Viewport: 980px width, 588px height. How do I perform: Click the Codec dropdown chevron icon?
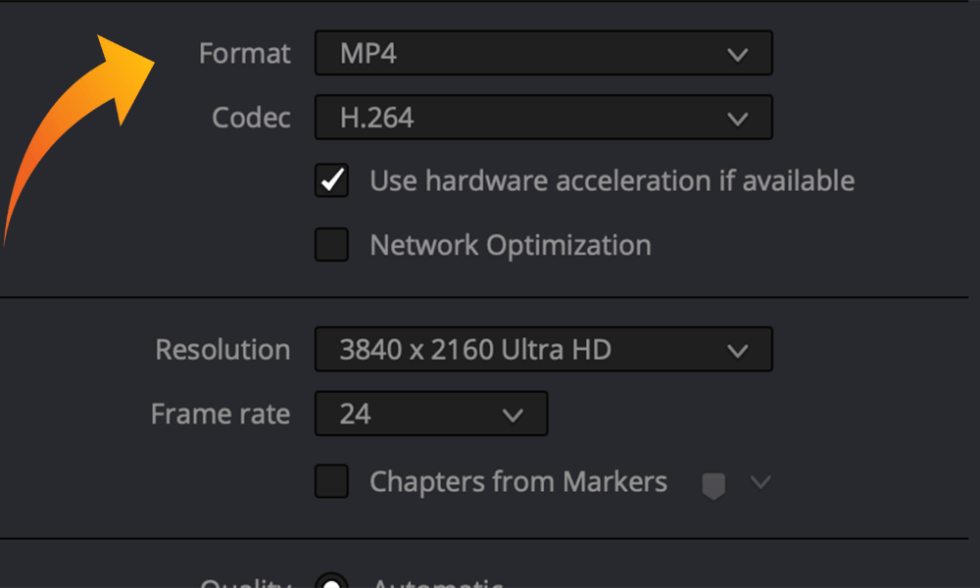tap(738, 117)
